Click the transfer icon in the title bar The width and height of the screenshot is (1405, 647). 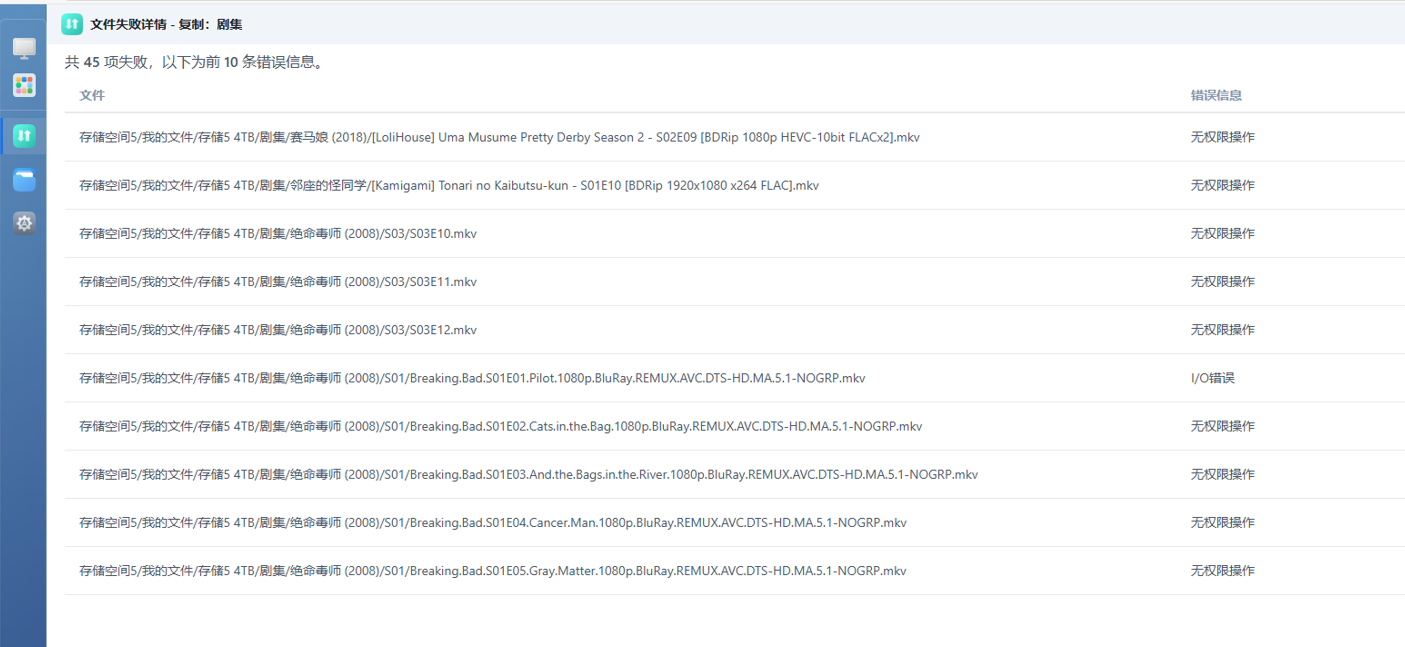72,23
